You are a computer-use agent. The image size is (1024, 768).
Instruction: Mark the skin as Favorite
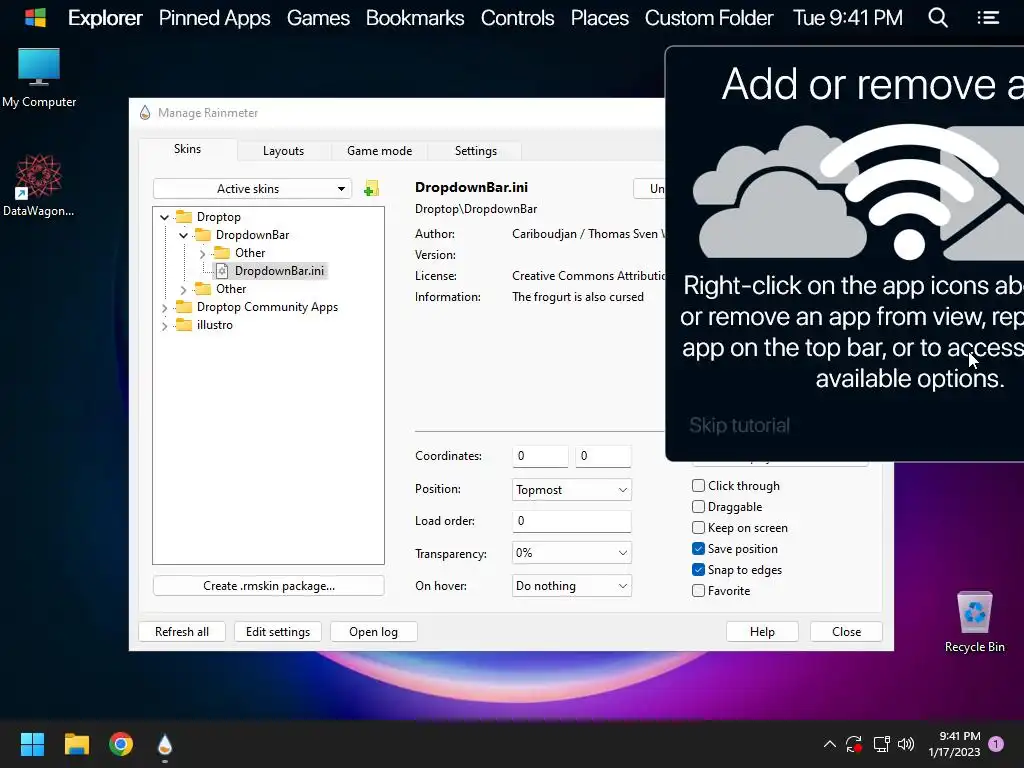698,590
